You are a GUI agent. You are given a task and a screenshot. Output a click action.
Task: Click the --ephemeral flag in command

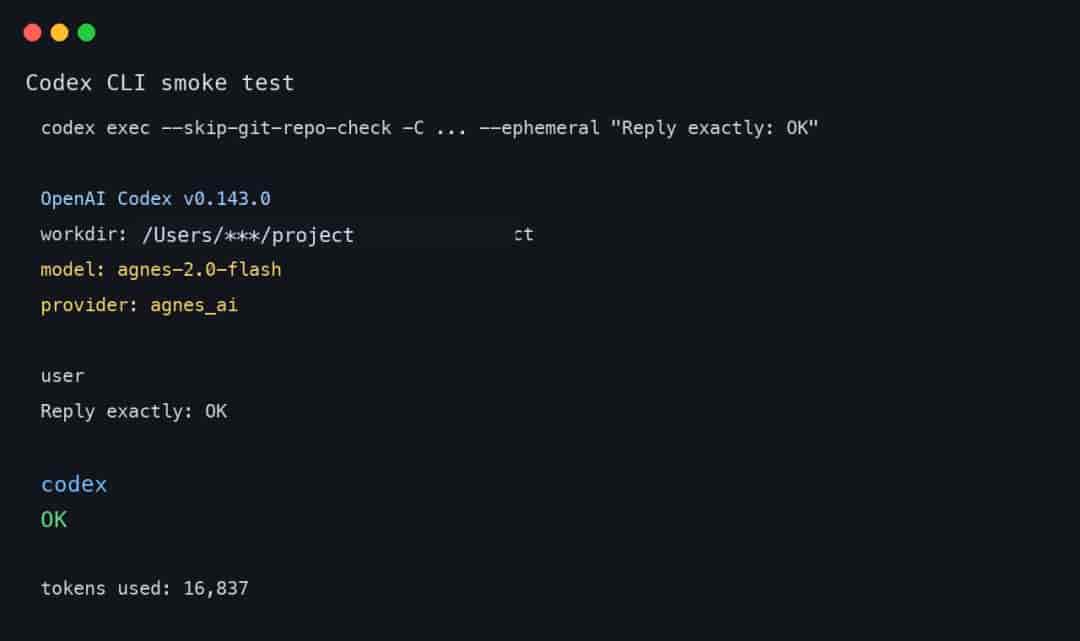click(539, 128)
